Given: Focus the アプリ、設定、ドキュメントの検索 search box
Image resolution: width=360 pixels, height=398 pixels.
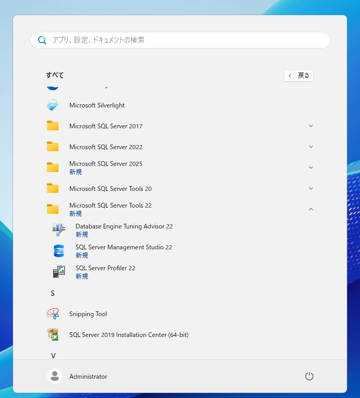Looking at the screenshot, I should 180,40.
